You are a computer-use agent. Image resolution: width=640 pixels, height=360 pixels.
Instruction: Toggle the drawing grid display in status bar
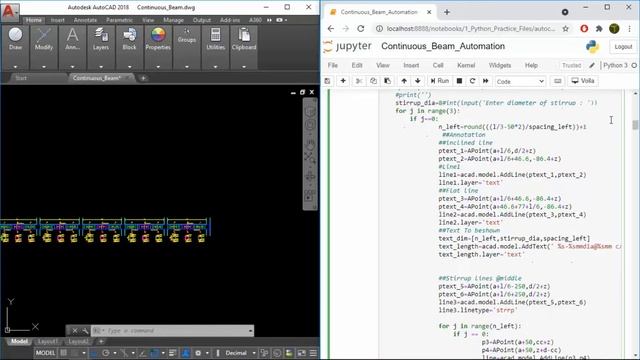(64, 353)
